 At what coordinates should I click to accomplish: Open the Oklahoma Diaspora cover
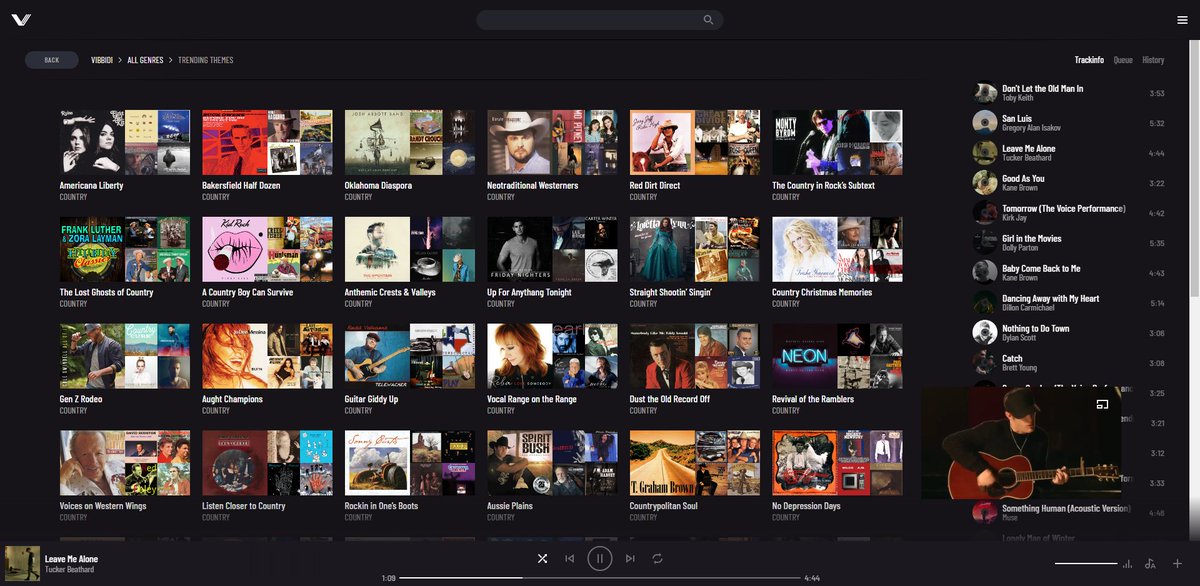click(410, 142)
